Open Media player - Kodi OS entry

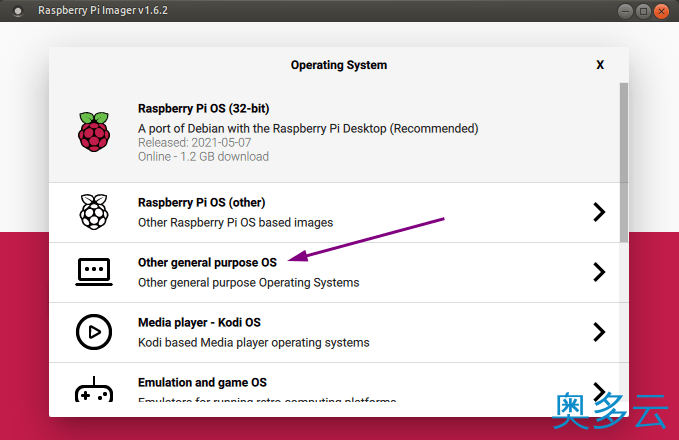[x=334, y=333]
